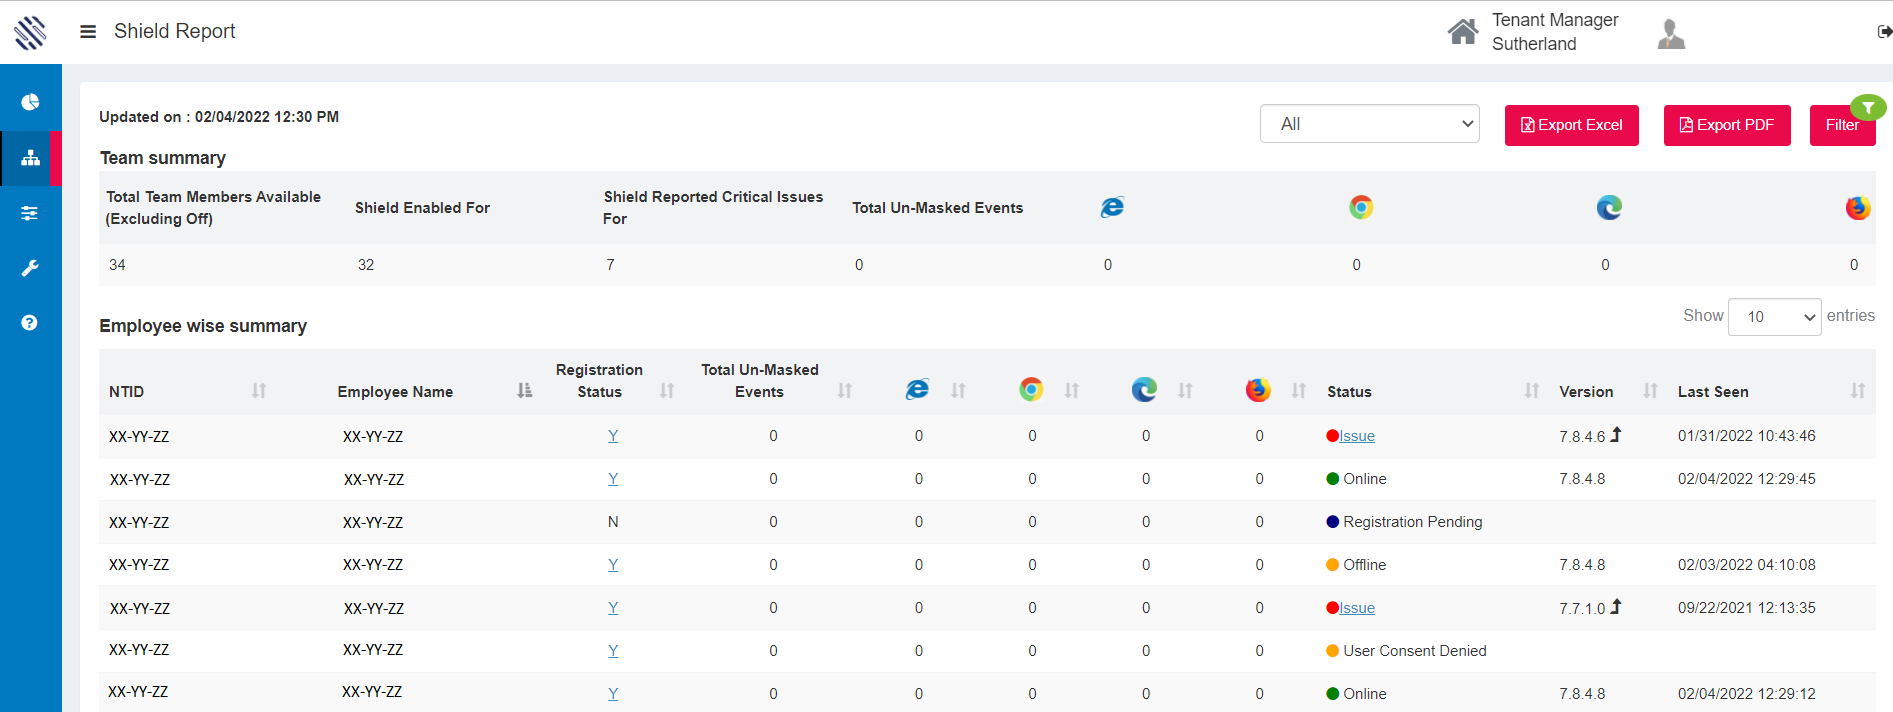Open the team hierarchy sidebar icon

(30, 158)
